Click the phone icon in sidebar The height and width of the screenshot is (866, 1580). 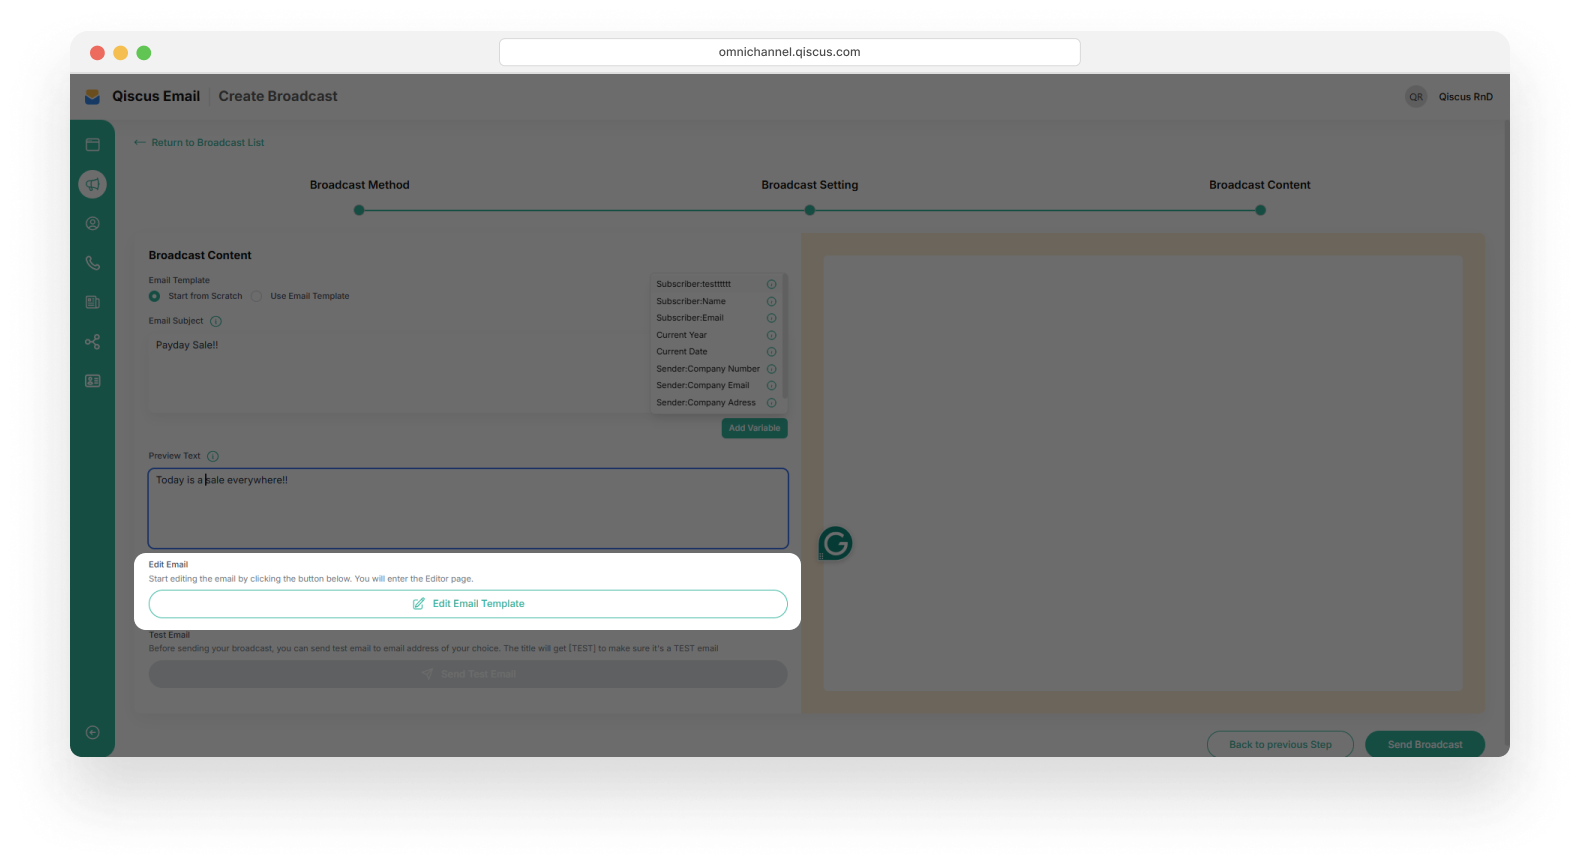point(93,263)
